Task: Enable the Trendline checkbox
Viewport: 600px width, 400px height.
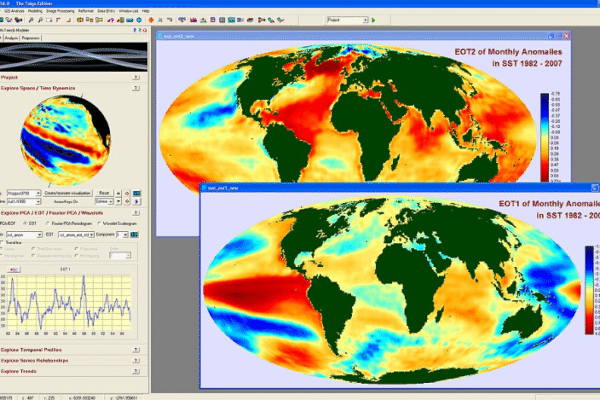Action: 4,241
